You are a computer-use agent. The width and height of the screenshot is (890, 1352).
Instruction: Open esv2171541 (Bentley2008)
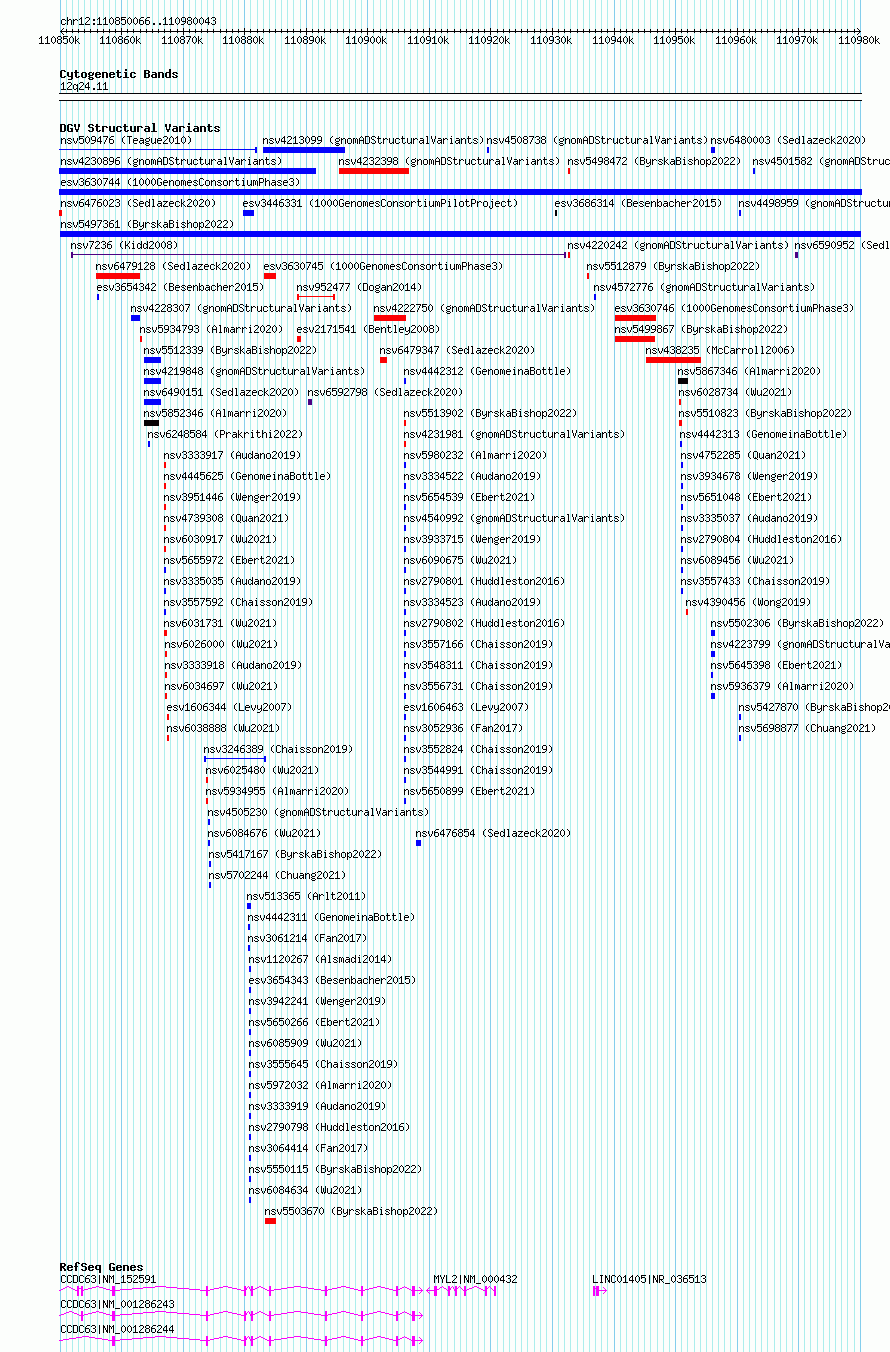pos(367,329)
